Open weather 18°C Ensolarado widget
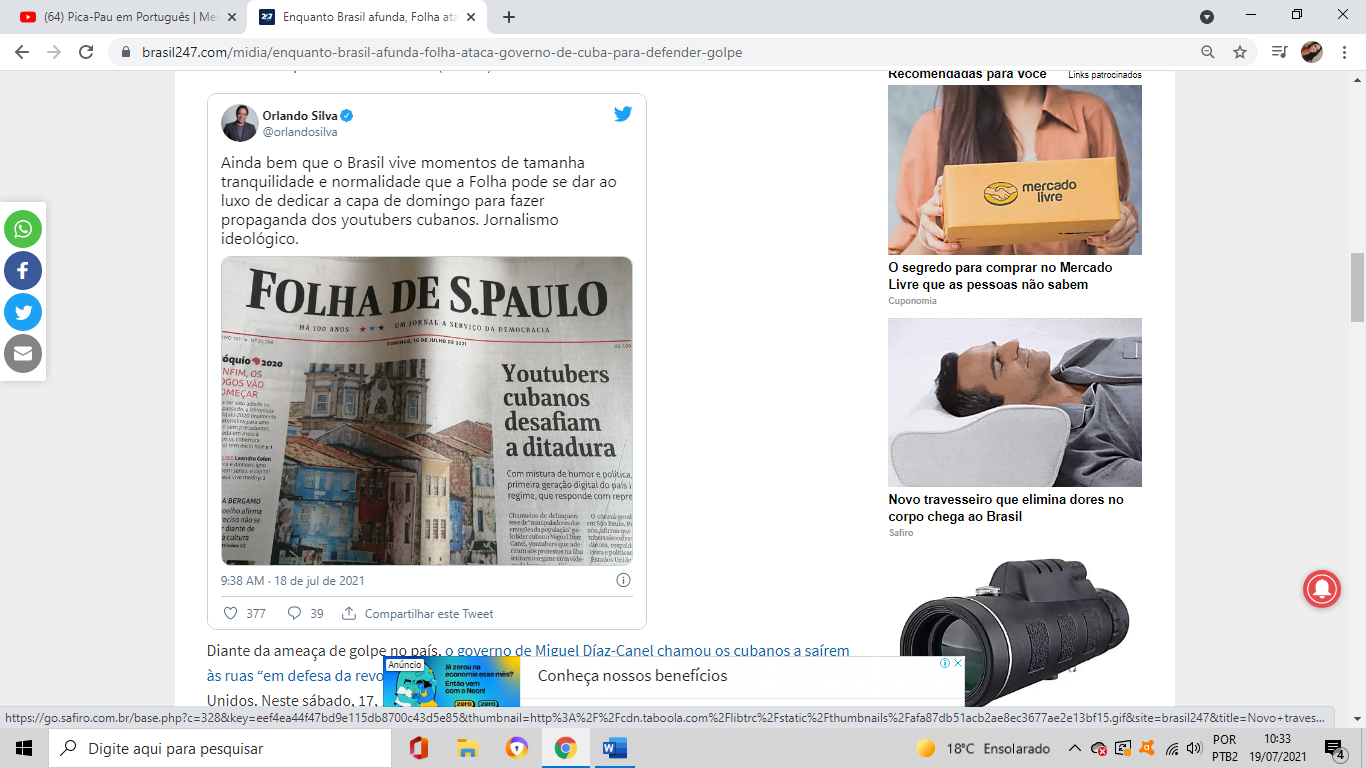This screenshot has height=768, width=1366. [983, 748]
